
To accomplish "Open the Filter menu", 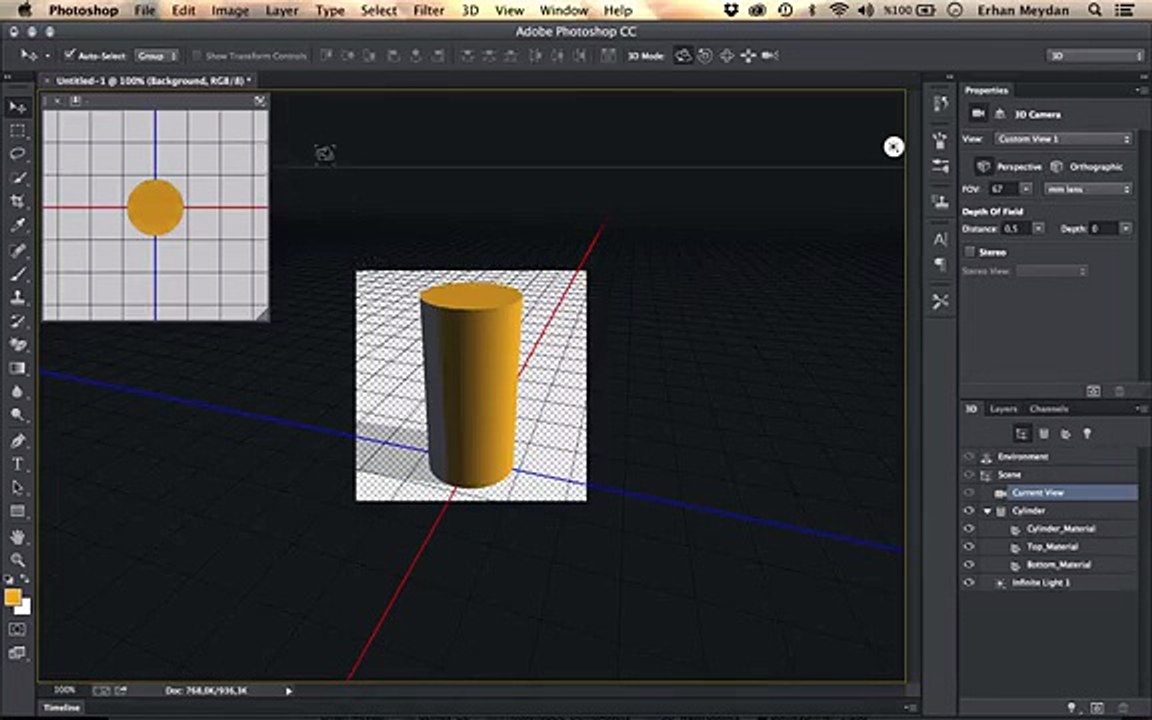I will (428, 10).
